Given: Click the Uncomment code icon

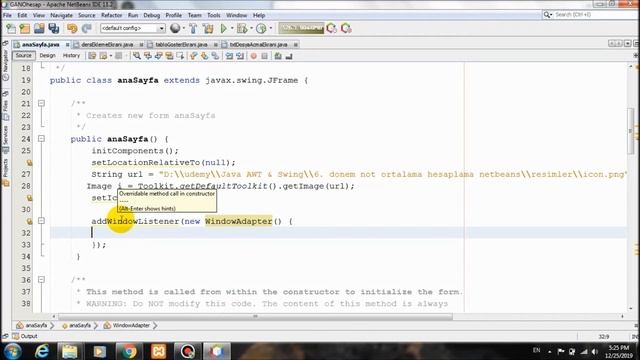Looking at the screenshot, I should (x=289, y=56).
